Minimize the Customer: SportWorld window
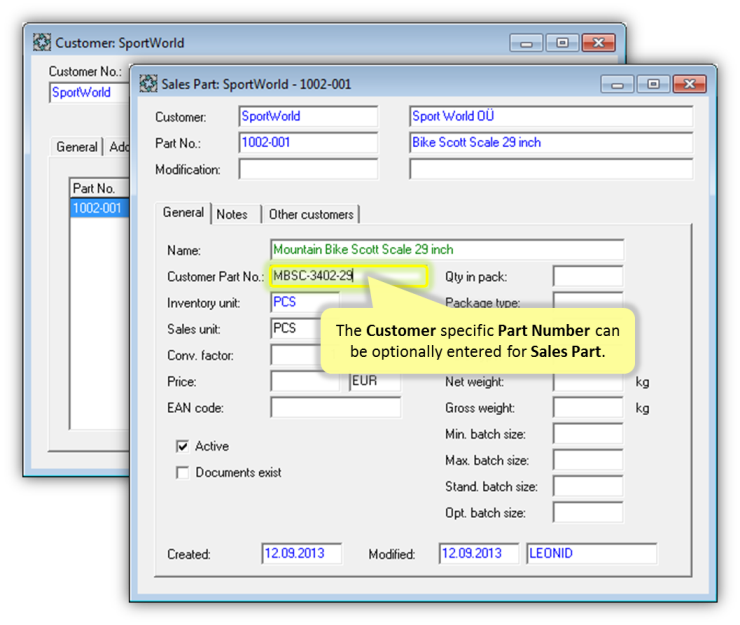 [x=526, y=43]
